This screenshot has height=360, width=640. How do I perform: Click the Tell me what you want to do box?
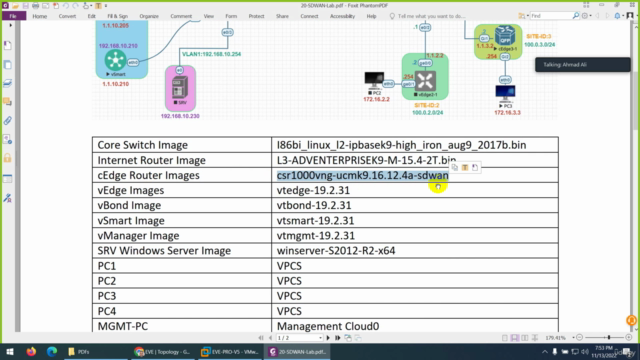coord(427,16)
